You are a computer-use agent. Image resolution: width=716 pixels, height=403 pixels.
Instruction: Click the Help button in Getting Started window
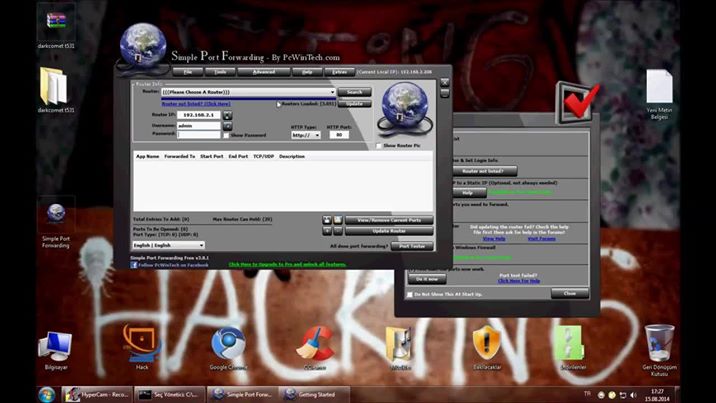click(468, 193)
